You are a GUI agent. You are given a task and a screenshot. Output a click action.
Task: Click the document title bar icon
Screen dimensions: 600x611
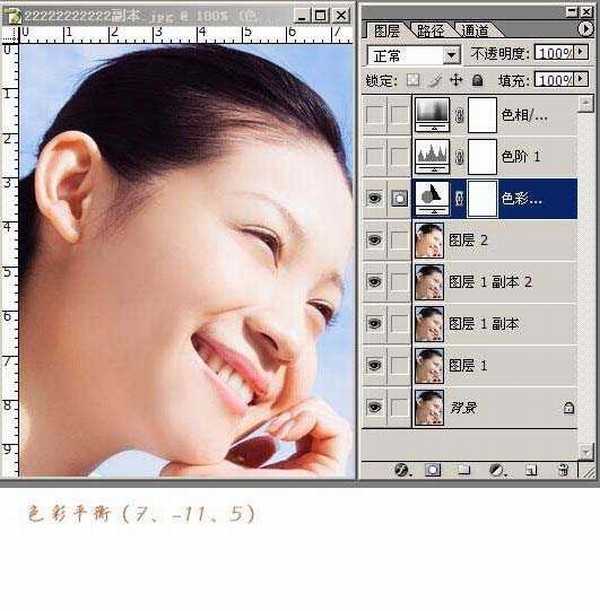12,16
